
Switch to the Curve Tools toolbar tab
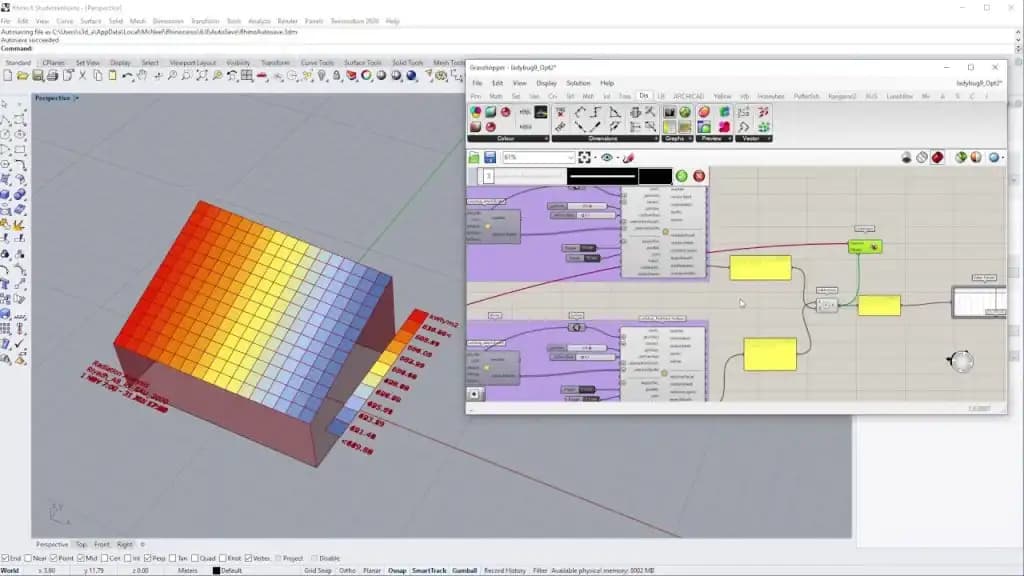click(x=317, y=63)
